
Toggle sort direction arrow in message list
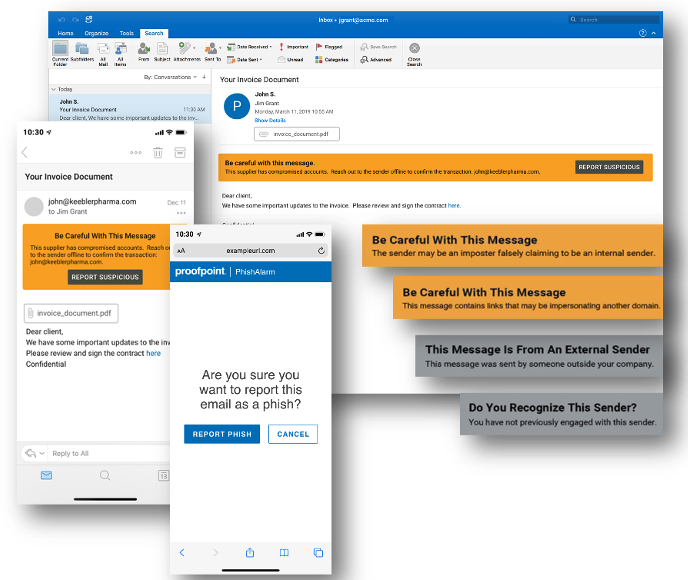tap(204, 77)
